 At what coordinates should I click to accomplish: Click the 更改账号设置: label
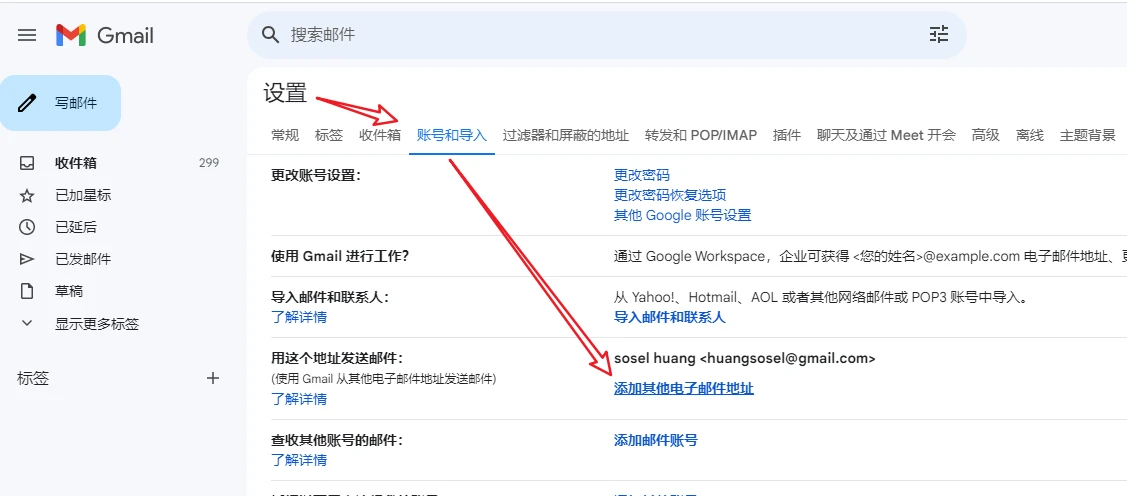point(315,175)
